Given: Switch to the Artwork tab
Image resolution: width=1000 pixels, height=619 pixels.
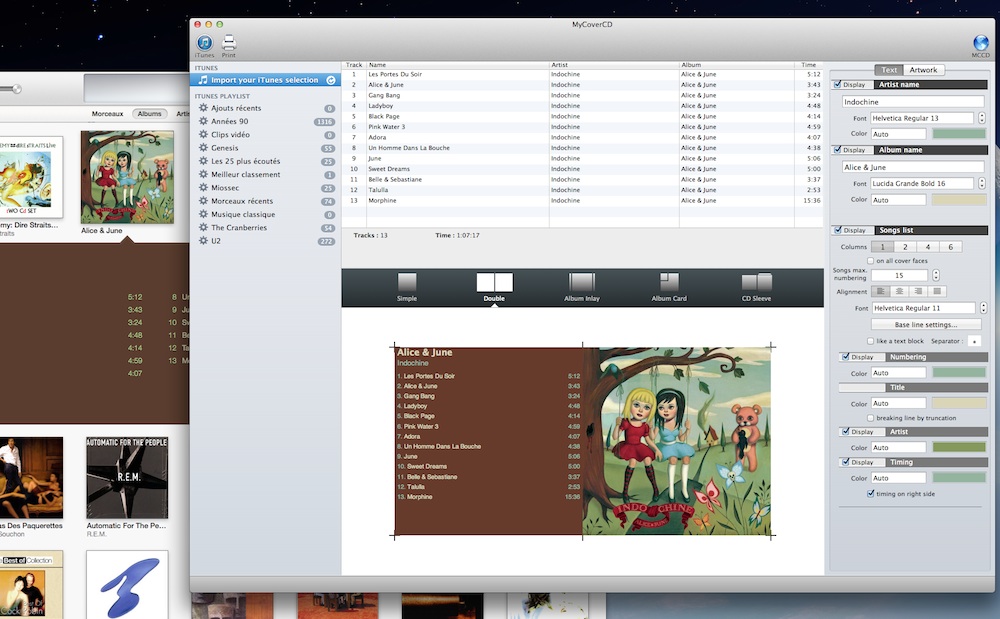Looking at the screenshot, I should tap(923, 70).
